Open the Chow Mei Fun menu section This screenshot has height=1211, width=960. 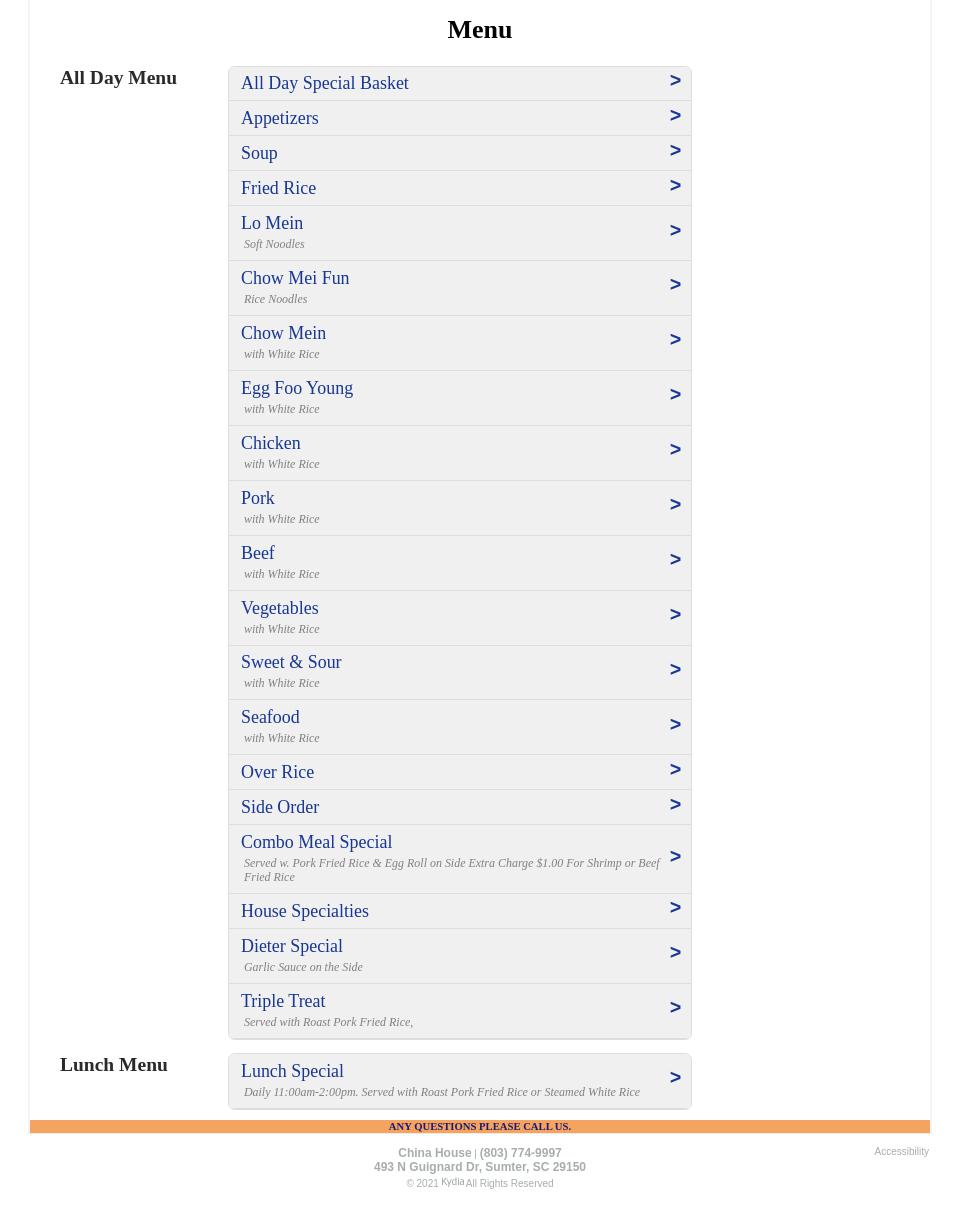295,278
